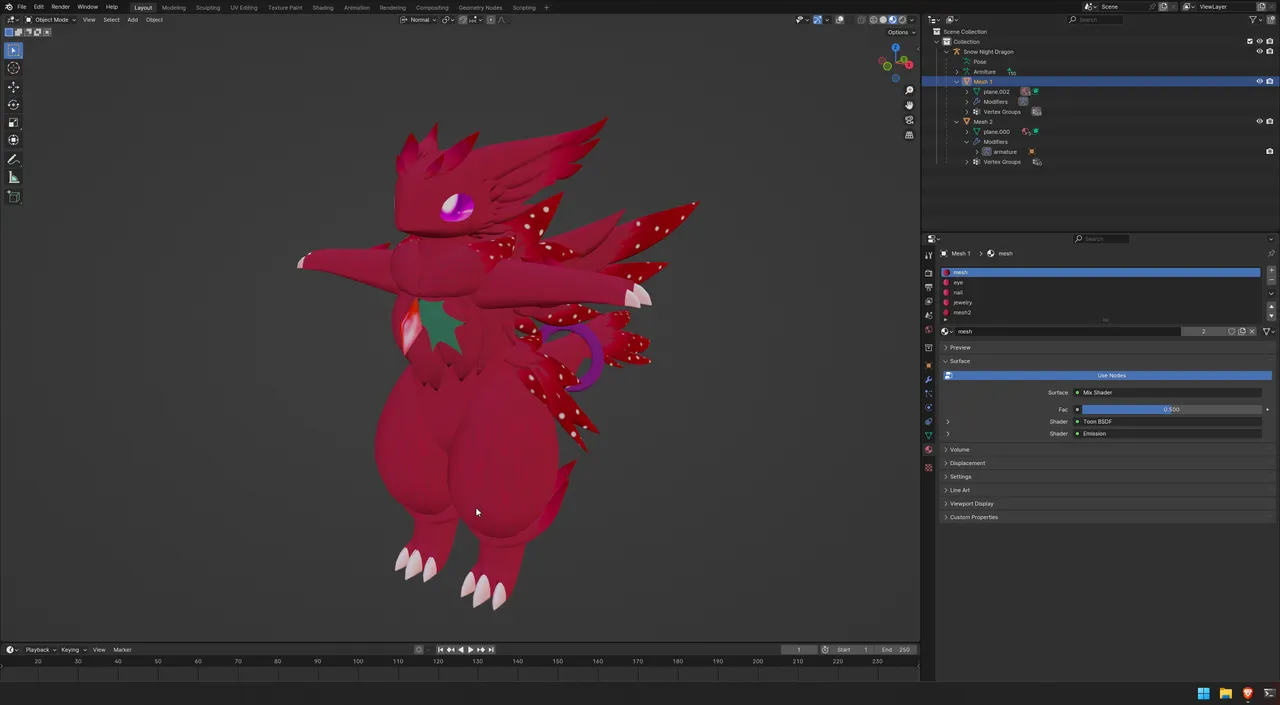Expand the Custom Properties panel
Screen dimensions: 1280x705
pyautogui.click(x=973, y=517)
